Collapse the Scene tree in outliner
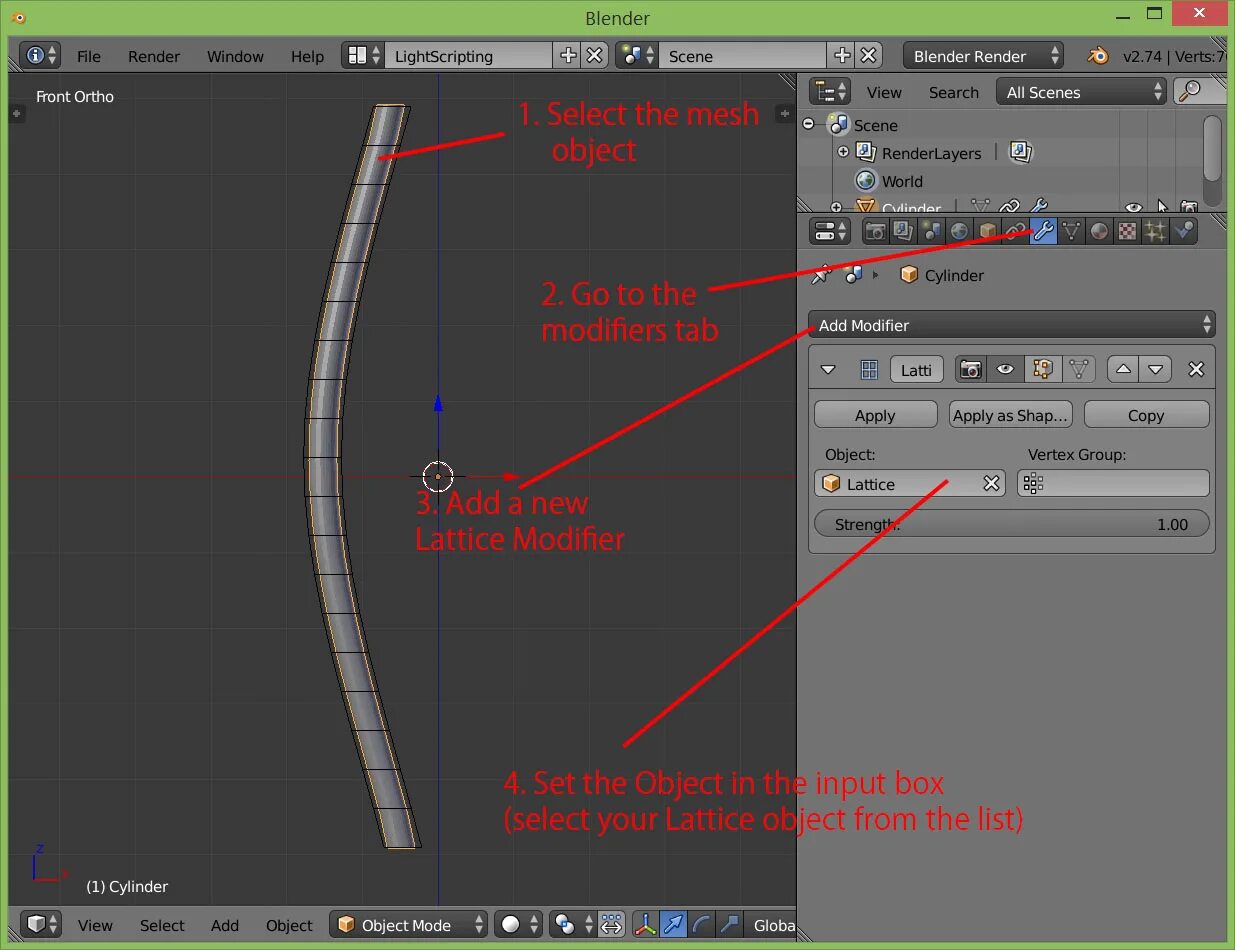 [809, 125]
